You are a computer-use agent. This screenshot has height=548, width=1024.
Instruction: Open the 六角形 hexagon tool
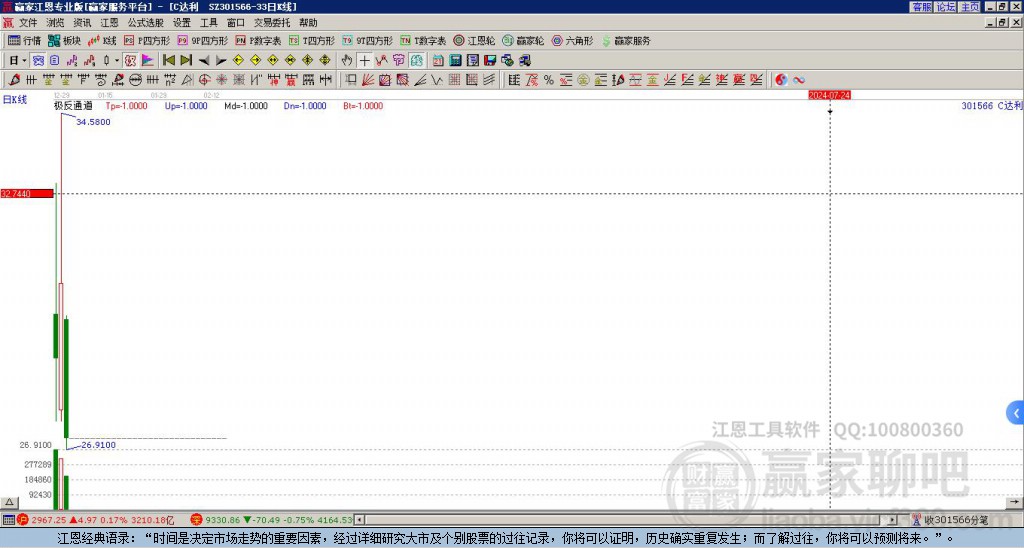pyautogui.click(x=572, y=40)
